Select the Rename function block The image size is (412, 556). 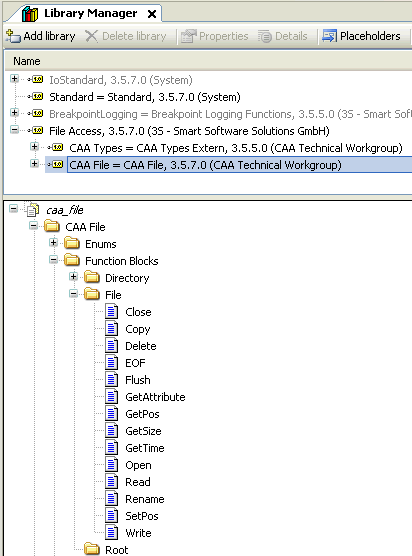pos(145,499)
